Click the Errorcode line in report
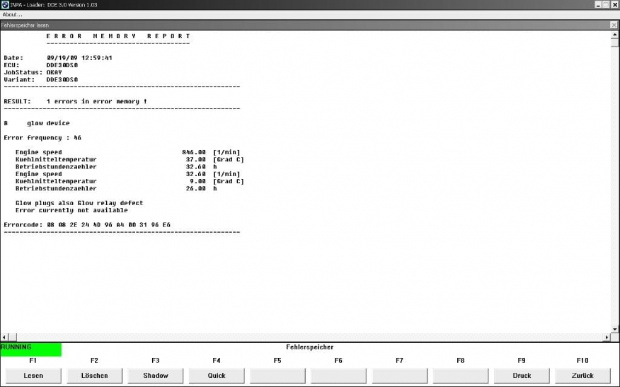Image resolution: width=620 pixels, height=387 pixels. tap(87, 225)
